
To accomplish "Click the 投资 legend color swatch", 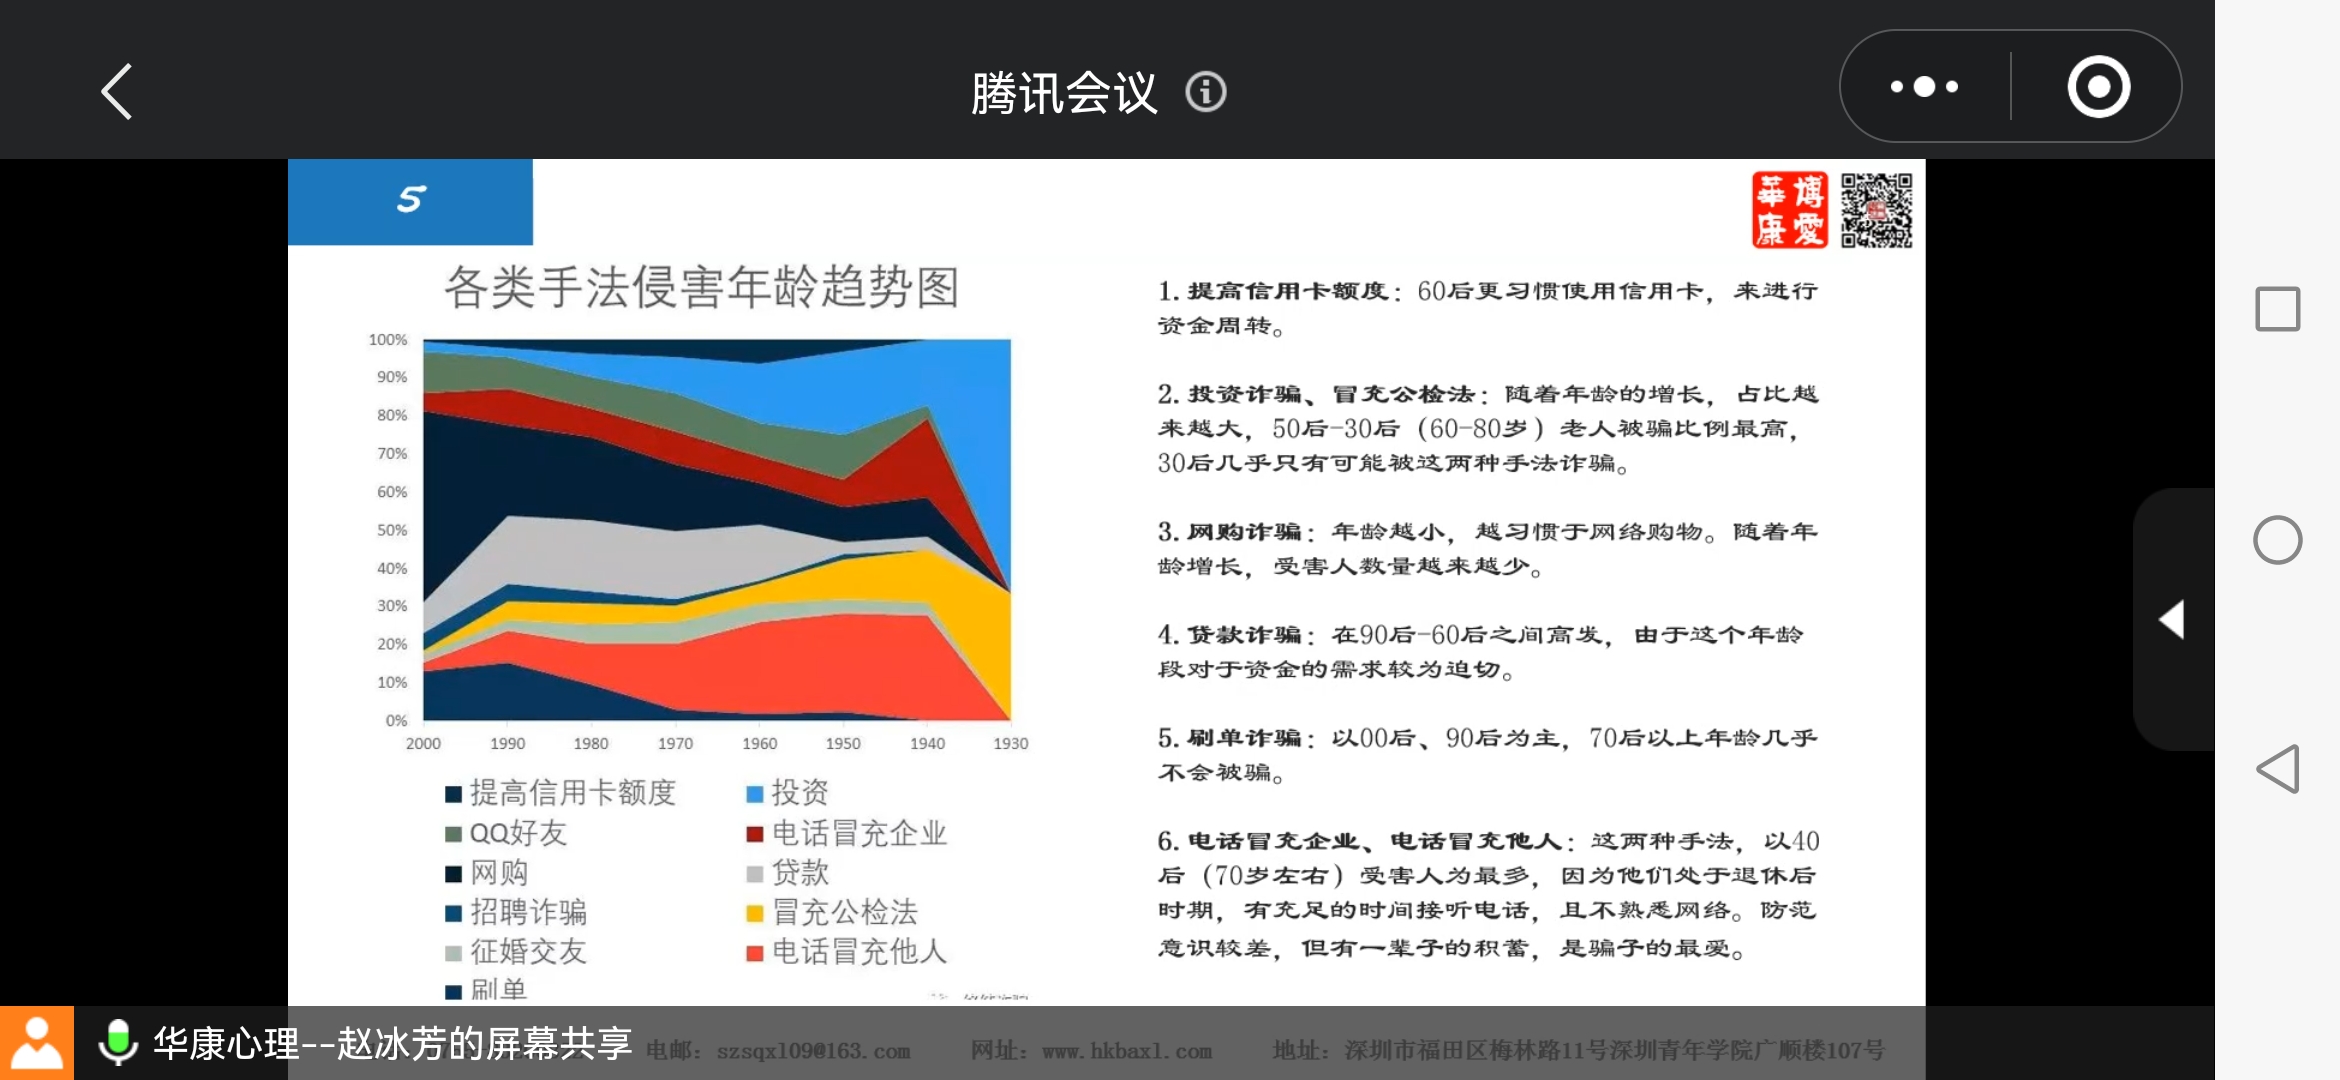I will pyautogui.click(x=755, y=794).
